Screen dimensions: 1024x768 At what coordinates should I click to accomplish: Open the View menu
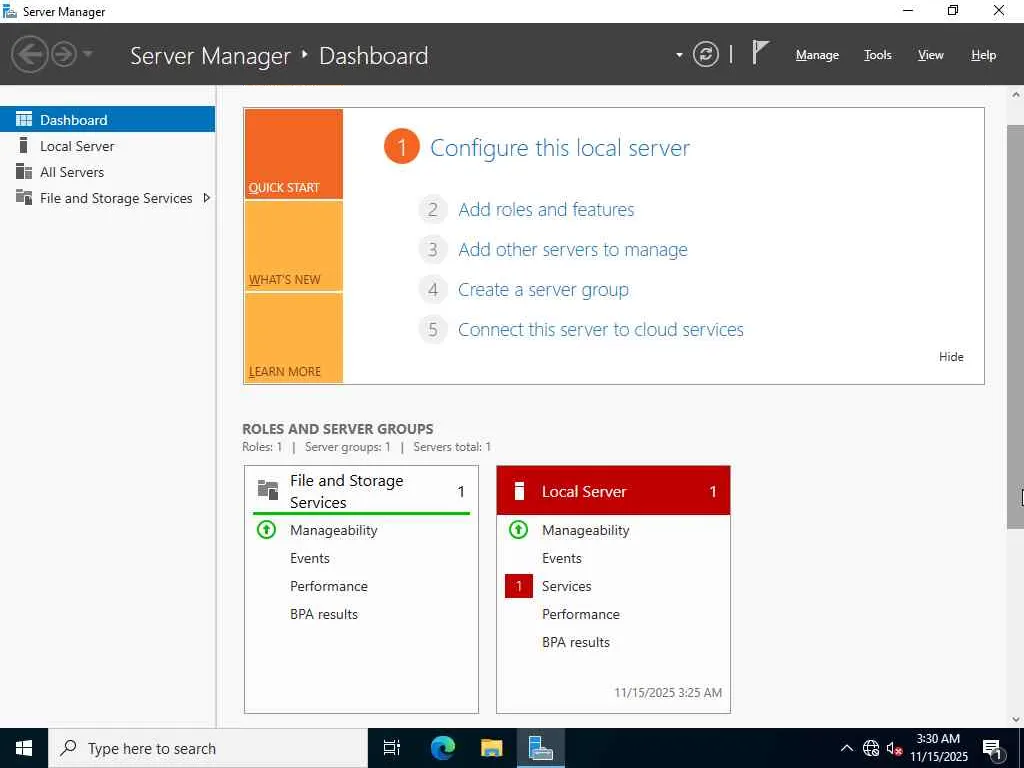coord(930,55)
